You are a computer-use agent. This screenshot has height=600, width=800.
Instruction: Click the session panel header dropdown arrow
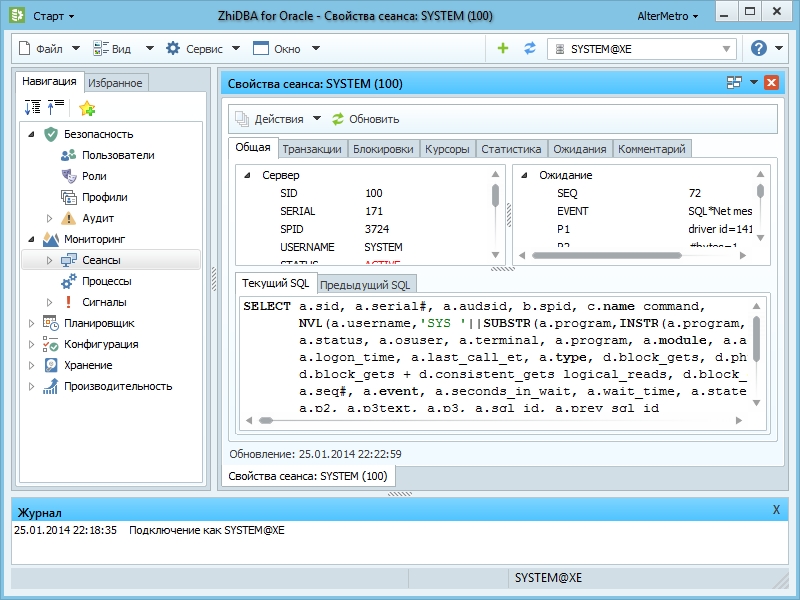pos(754,82)
